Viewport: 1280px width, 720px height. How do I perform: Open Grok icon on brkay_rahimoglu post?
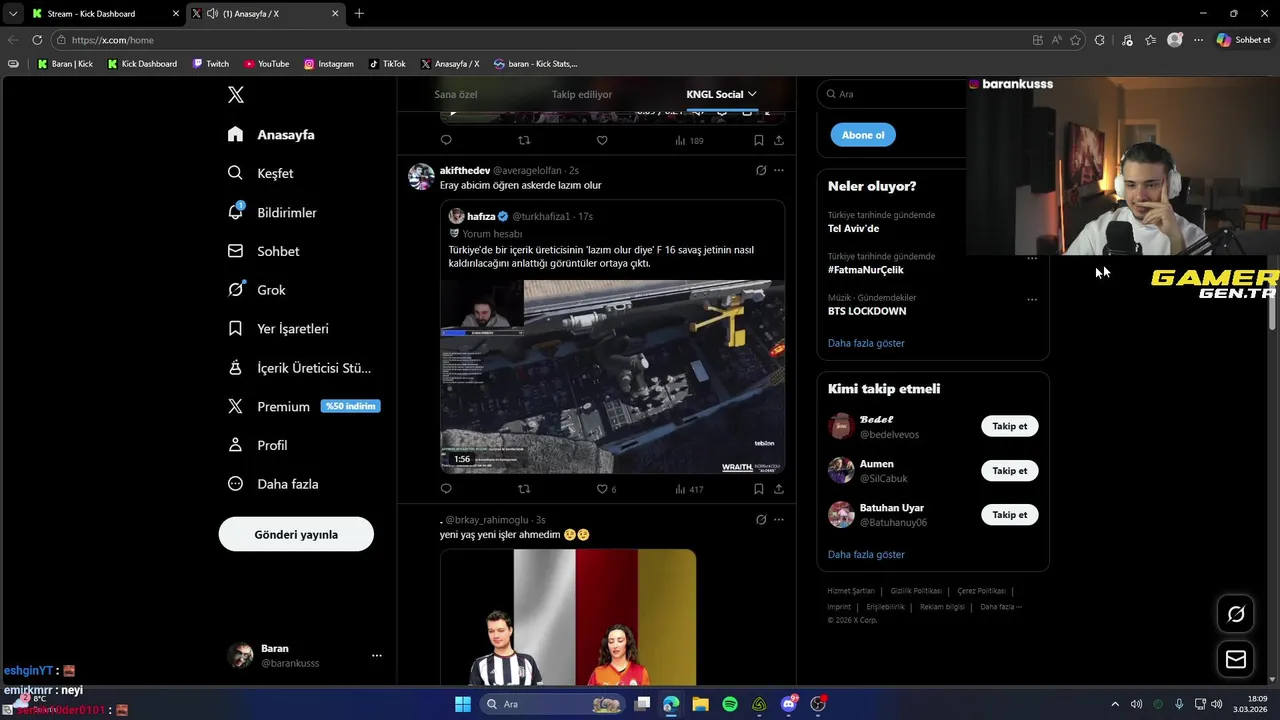pos(761,519)
